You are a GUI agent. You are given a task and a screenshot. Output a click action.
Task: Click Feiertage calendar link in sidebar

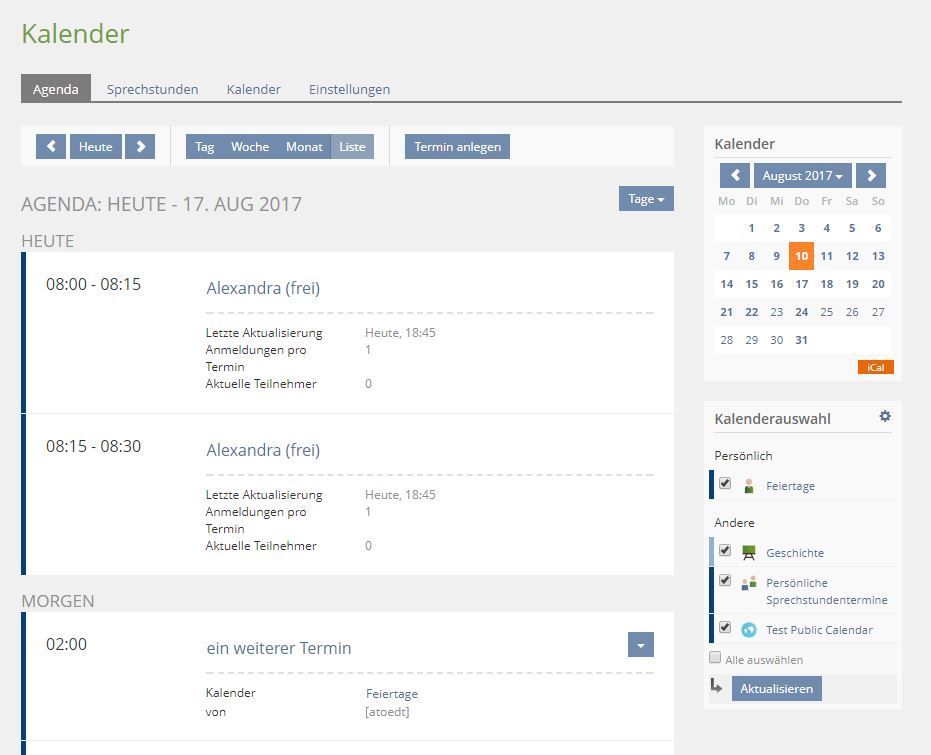coord(790,486)
